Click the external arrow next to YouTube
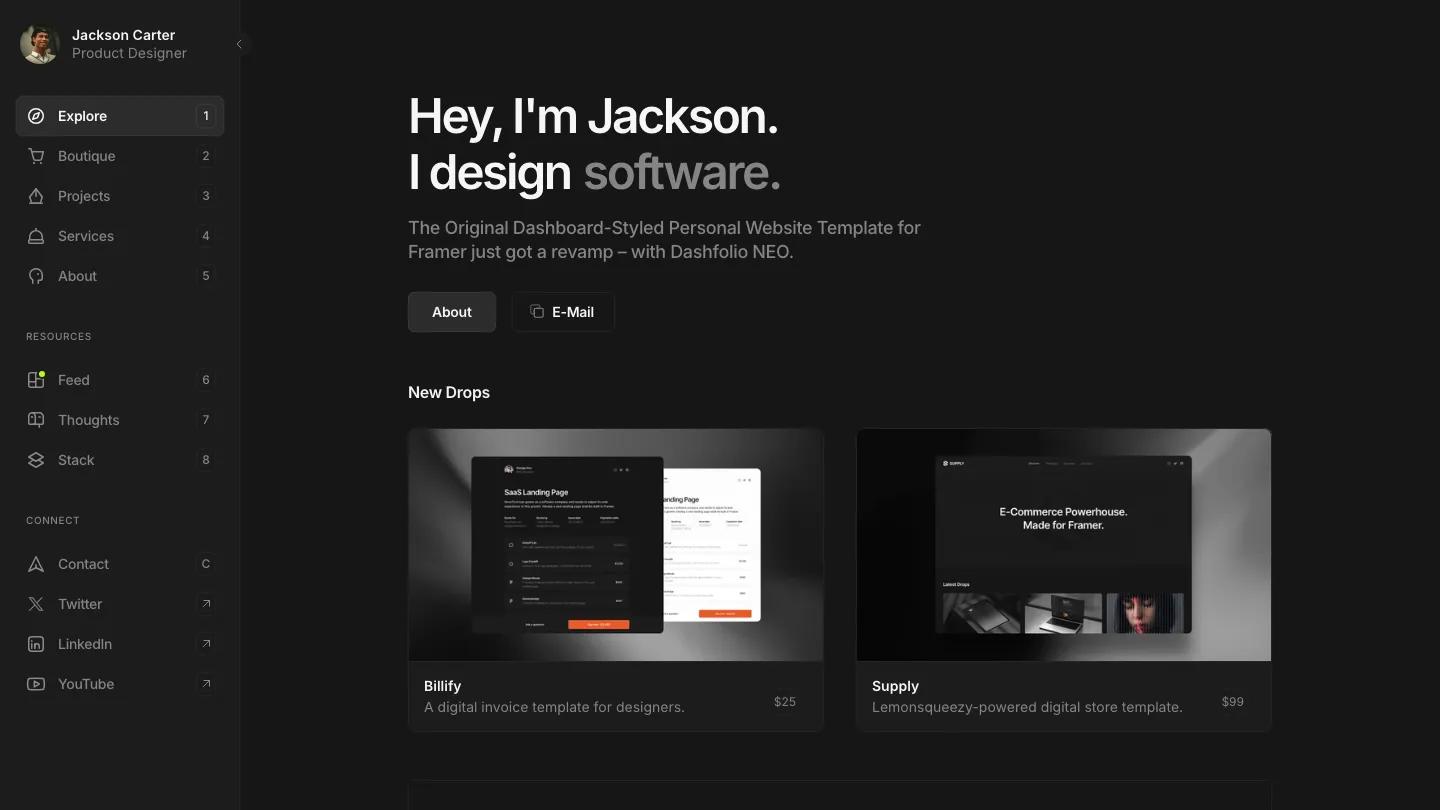The width and height of the screenshot is (1440, 810). (206, 684)
